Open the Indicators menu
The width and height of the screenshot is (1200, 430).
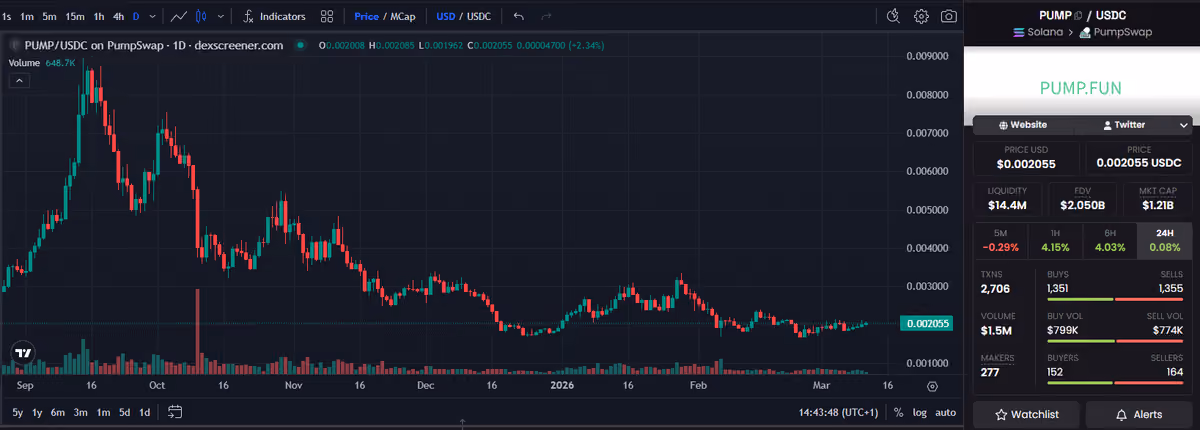click(x=274, y=16)
